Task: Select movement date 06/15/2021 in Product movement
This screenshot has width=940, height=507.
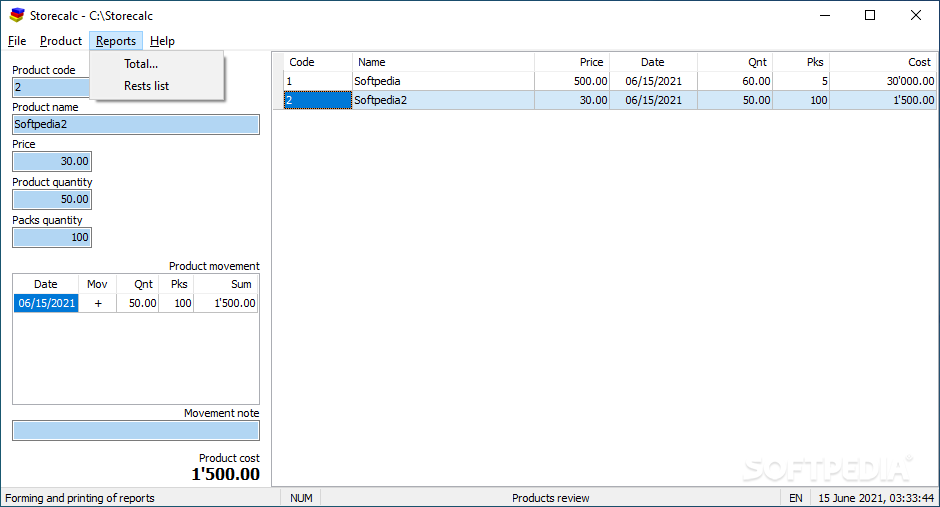Action: click(46, 303)
